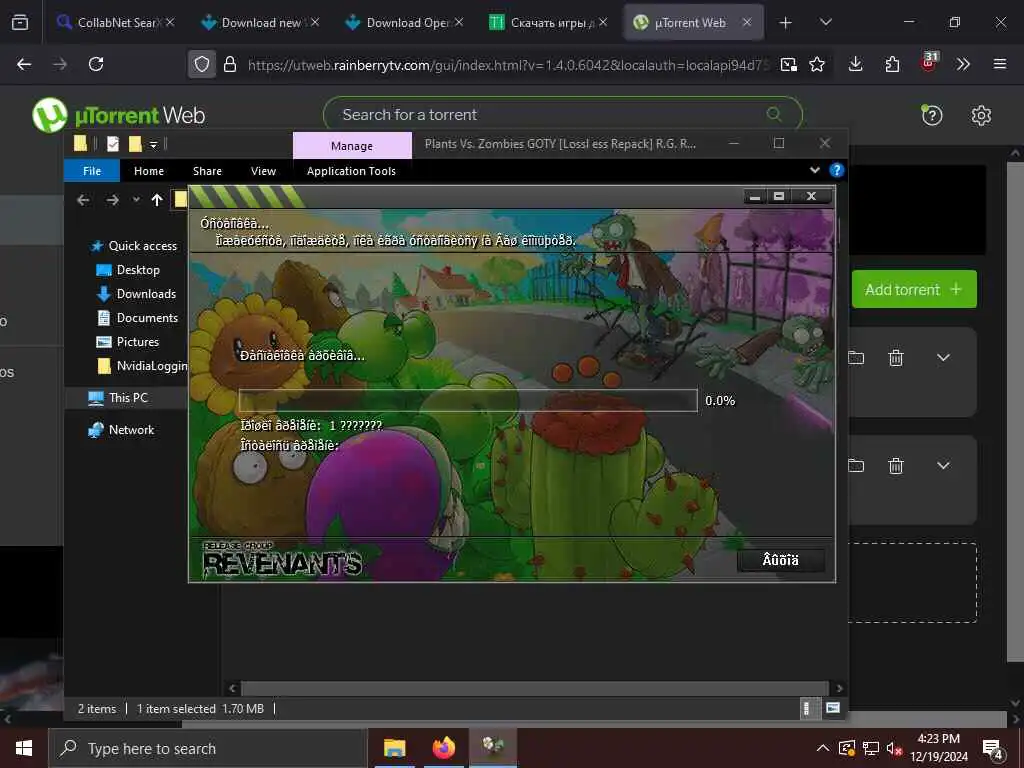
Task: Switch Explorer to large icons view
Action: tap(833, 709)
